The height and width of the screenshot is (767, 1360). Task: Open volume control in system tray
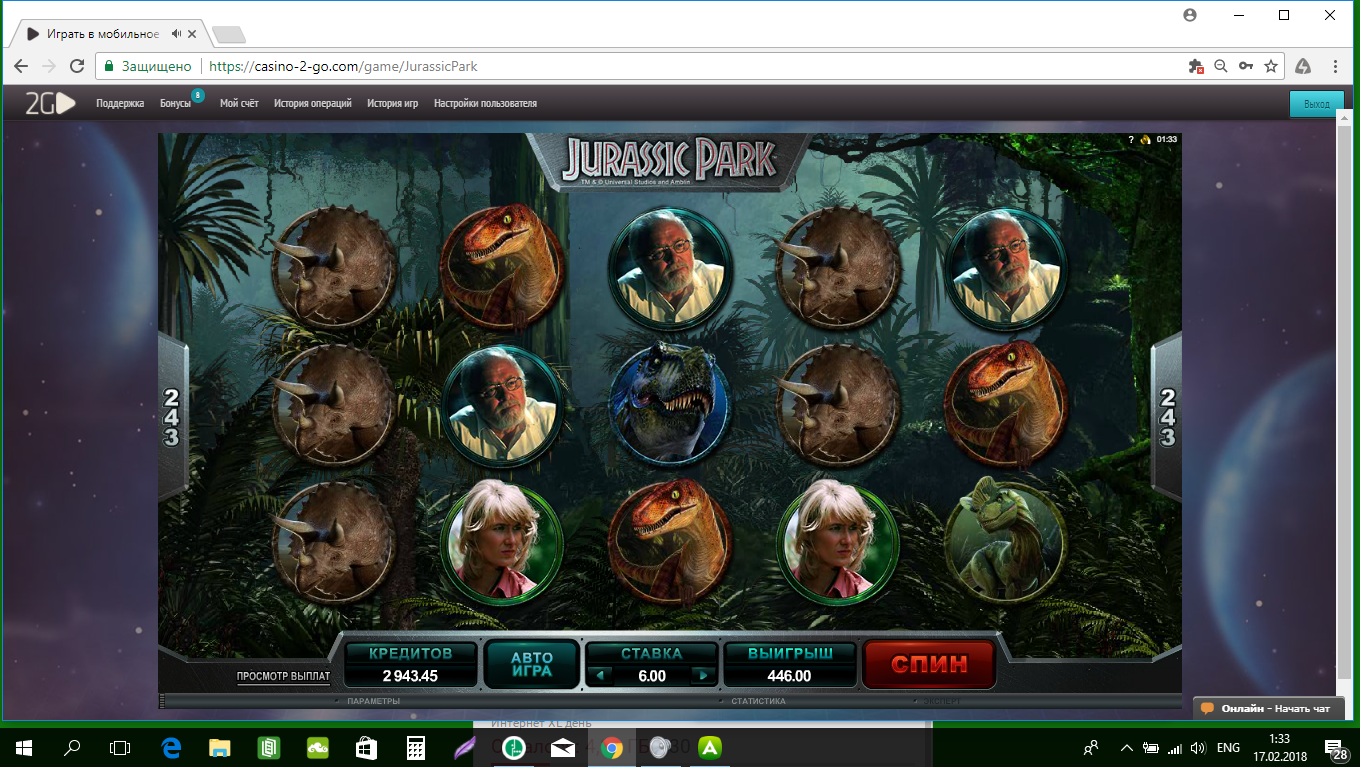pyautogui.click(x=1198, y=747)
